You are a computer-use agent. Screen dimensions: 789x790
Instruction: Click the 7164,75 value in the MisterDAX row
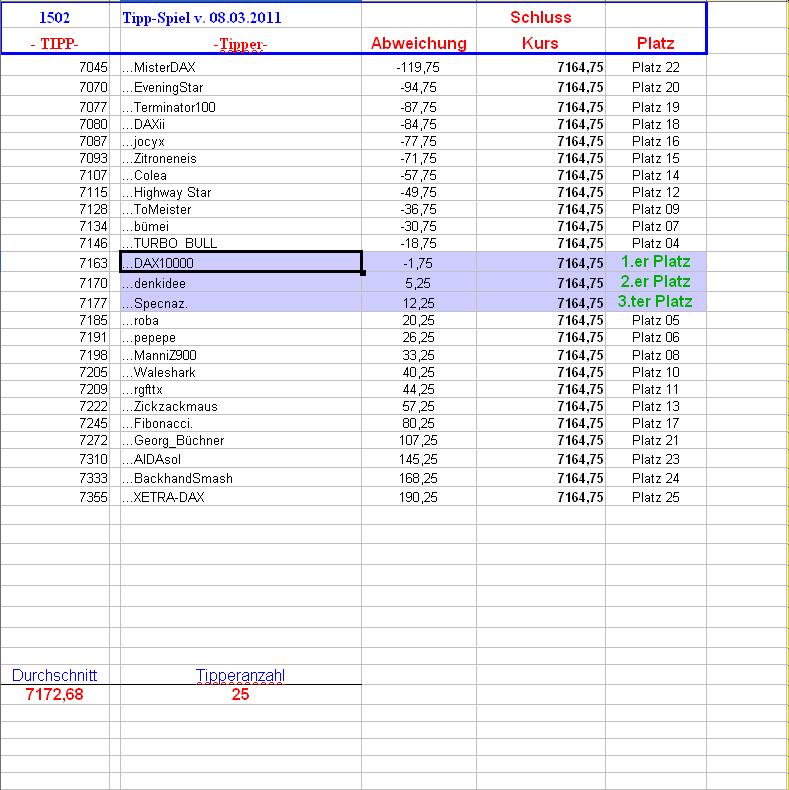(x=580, y=67)
